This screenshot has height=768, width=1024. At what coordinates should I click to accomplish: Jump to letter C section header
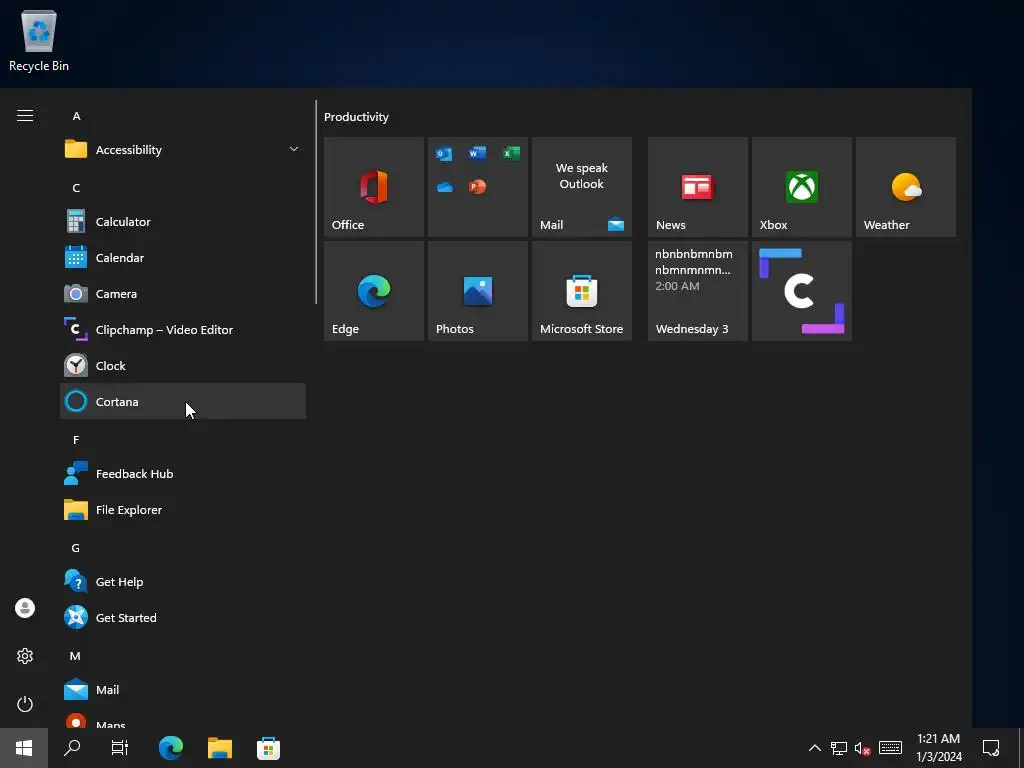tap(76, 187)
